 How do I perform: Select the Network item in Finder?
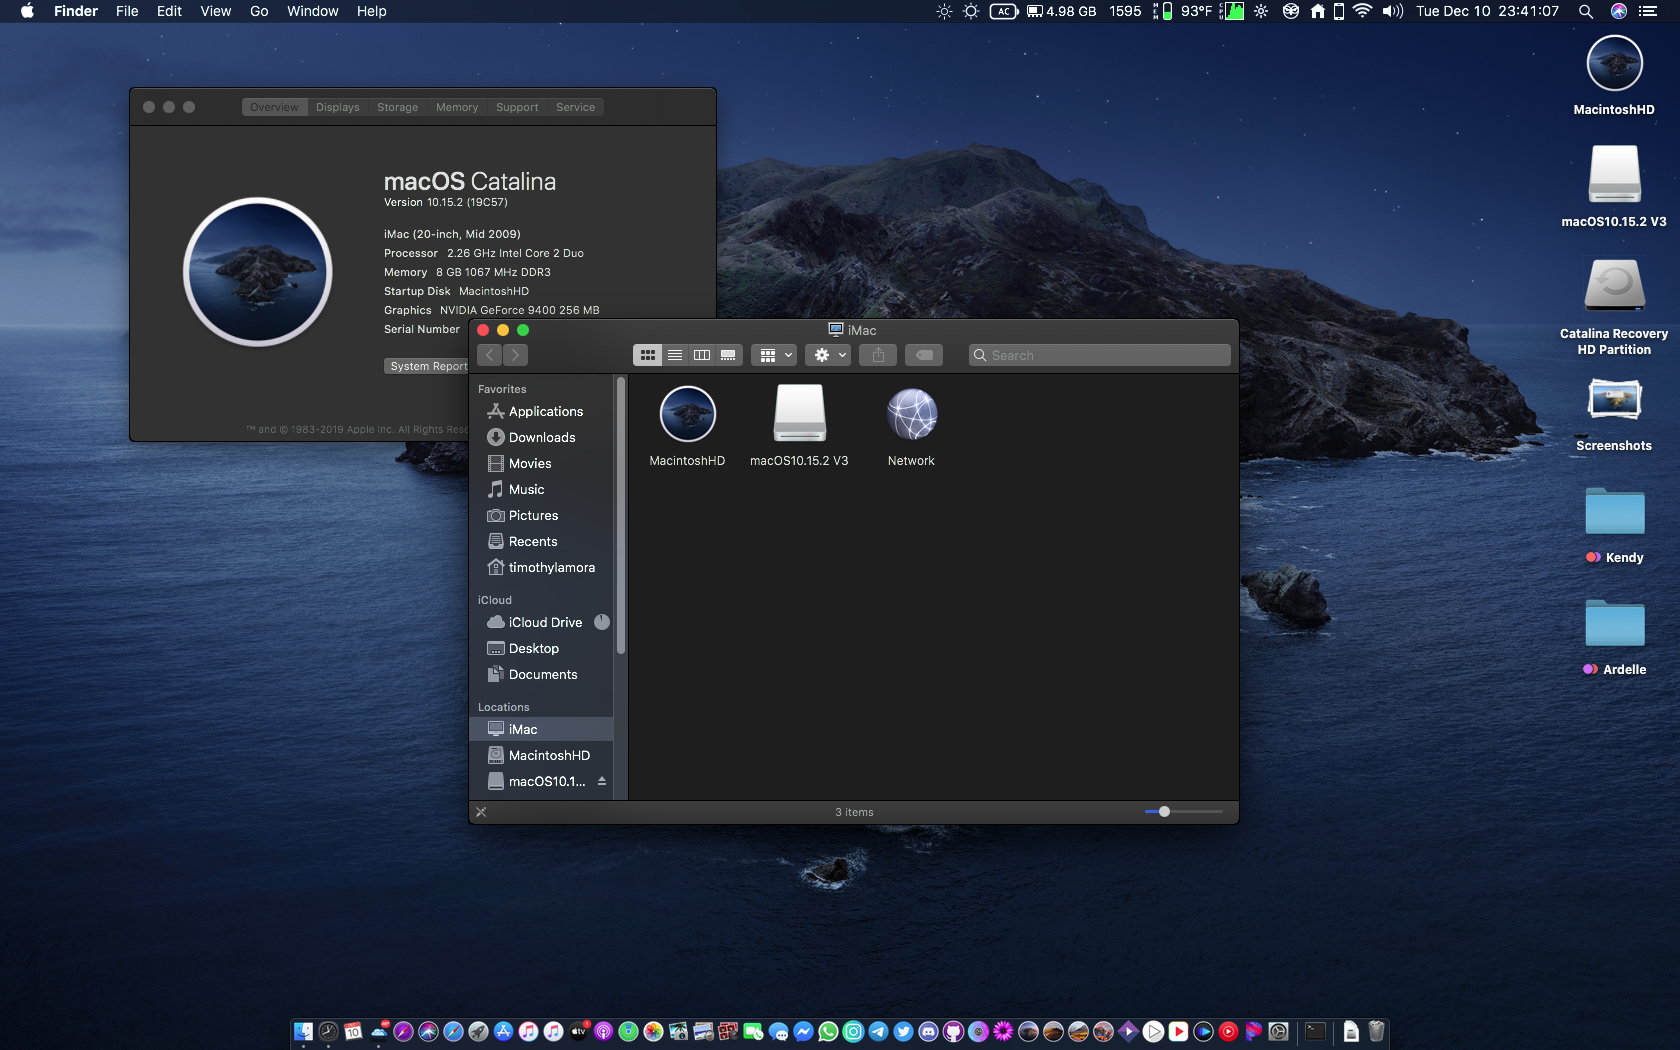click(x=911, y=426)
